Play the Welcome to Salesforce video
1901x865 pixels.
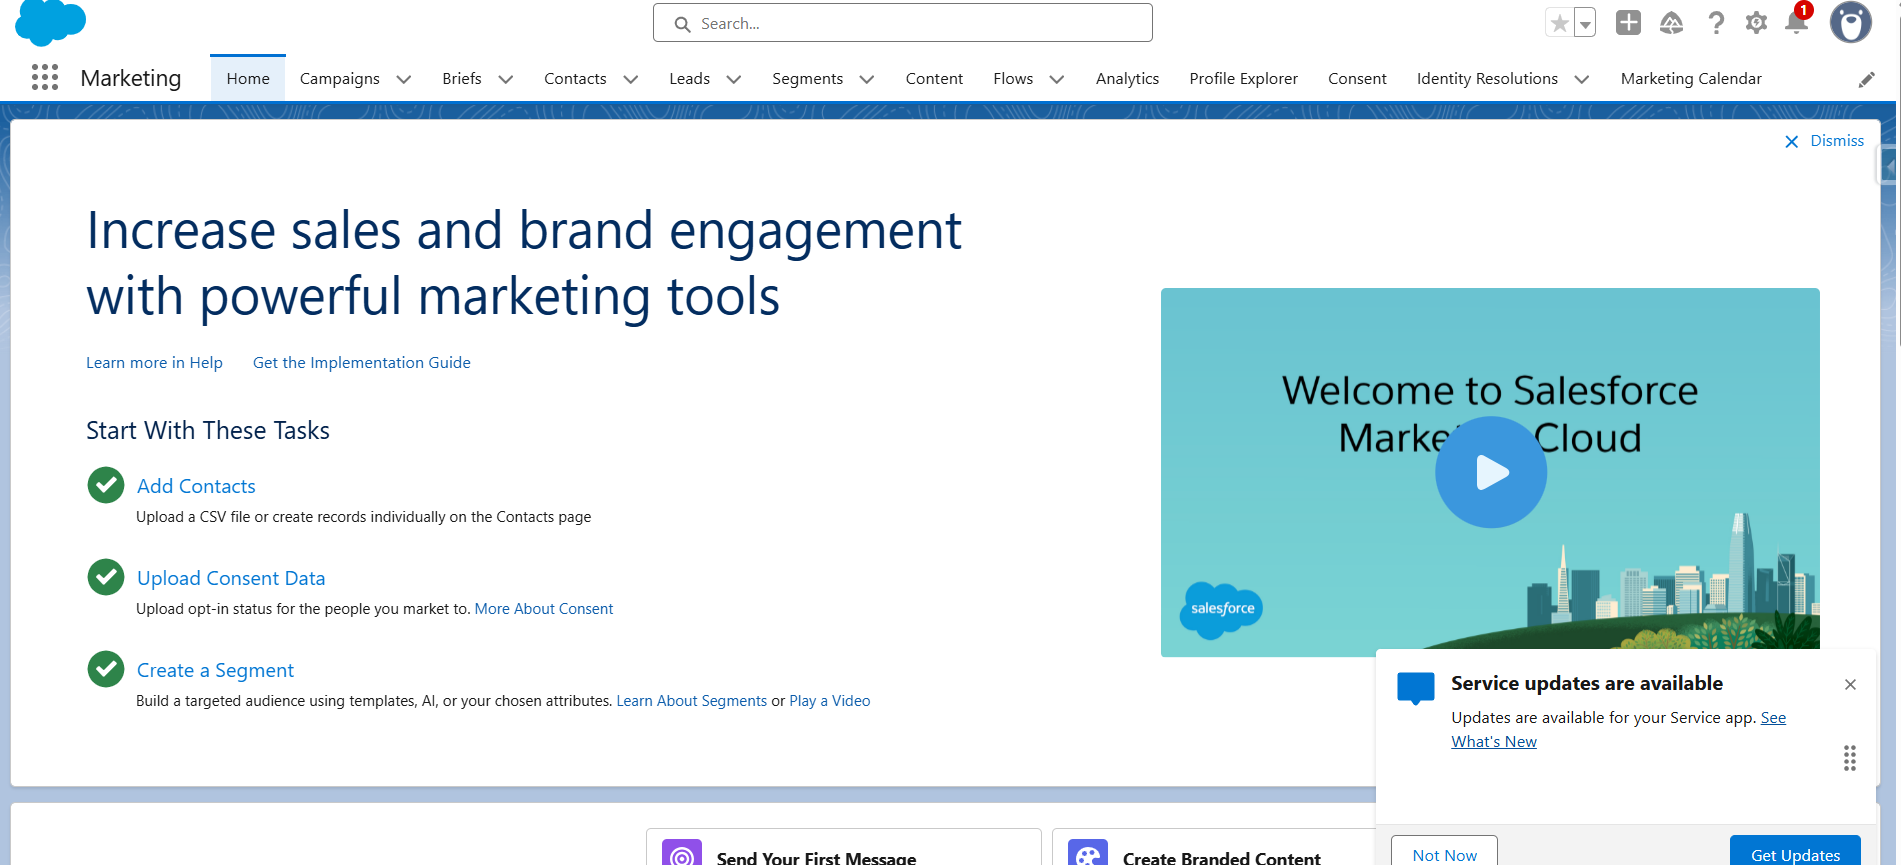coord(1491,472)
